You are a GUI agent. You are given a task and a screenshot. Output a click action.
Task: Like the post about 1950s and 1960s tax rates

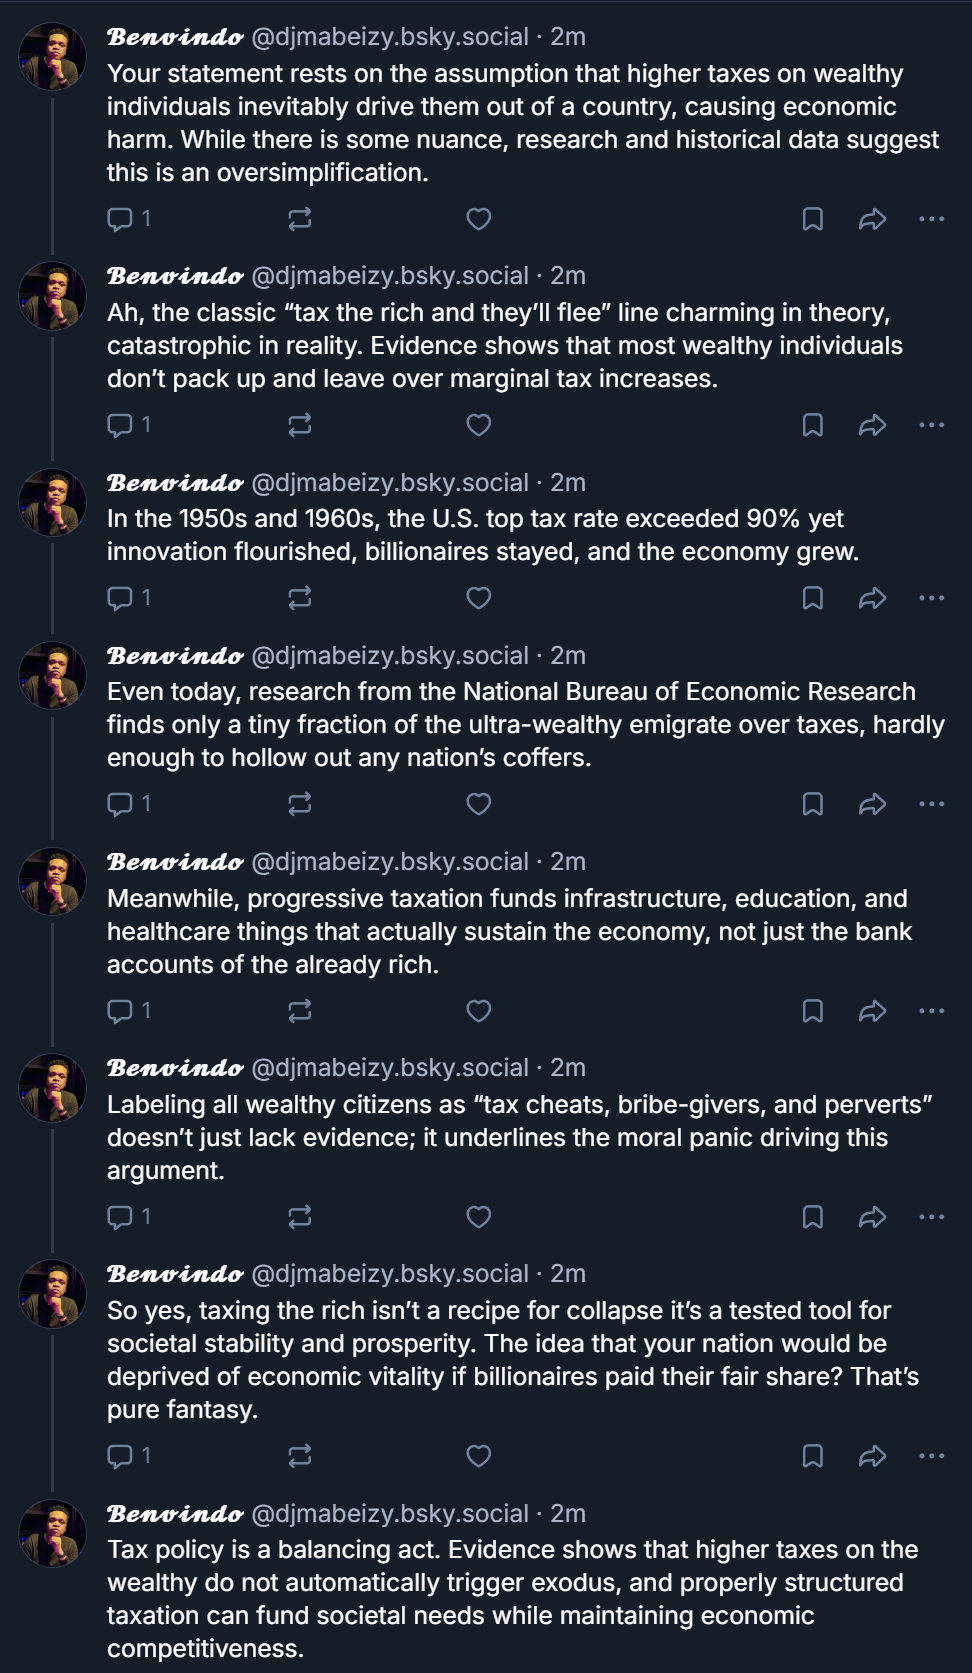[479, 598]
